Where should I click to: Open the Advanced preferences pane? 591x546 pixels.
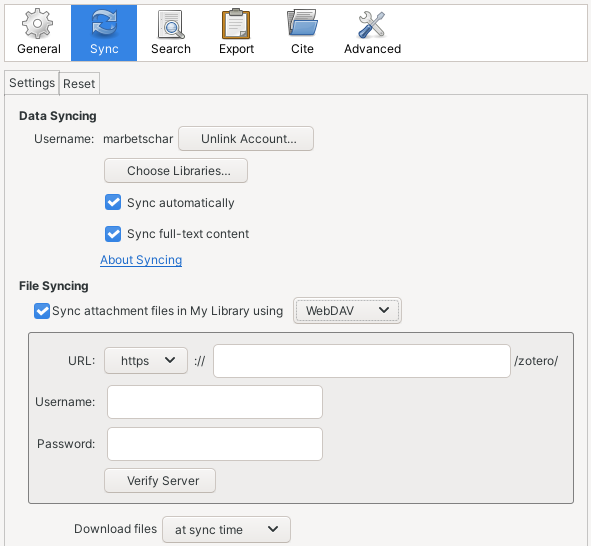372,33
